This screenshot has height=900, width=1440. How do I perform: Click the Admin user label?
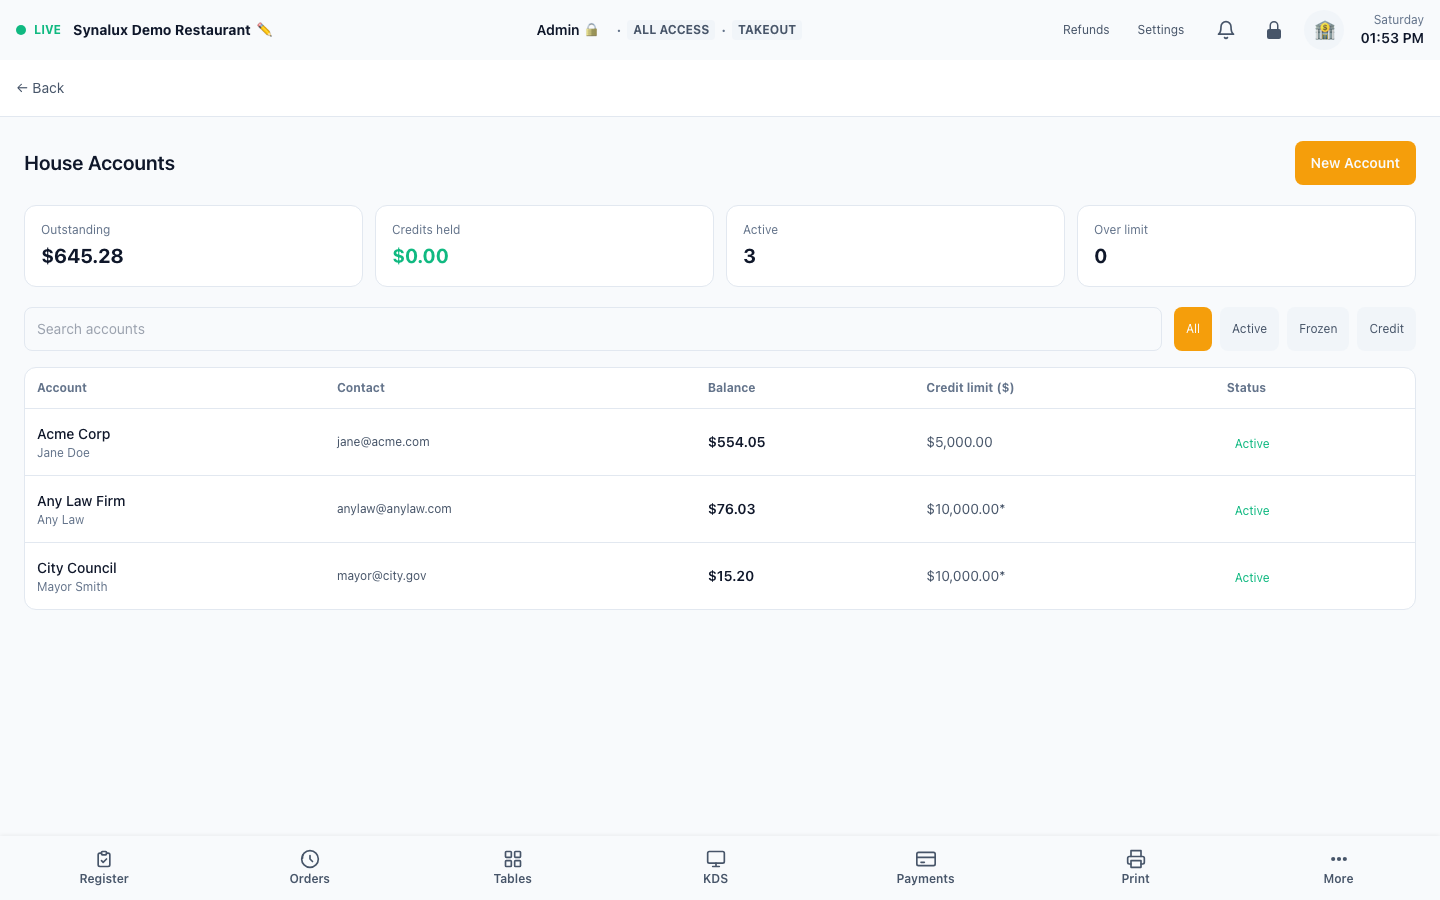(558, 30)
